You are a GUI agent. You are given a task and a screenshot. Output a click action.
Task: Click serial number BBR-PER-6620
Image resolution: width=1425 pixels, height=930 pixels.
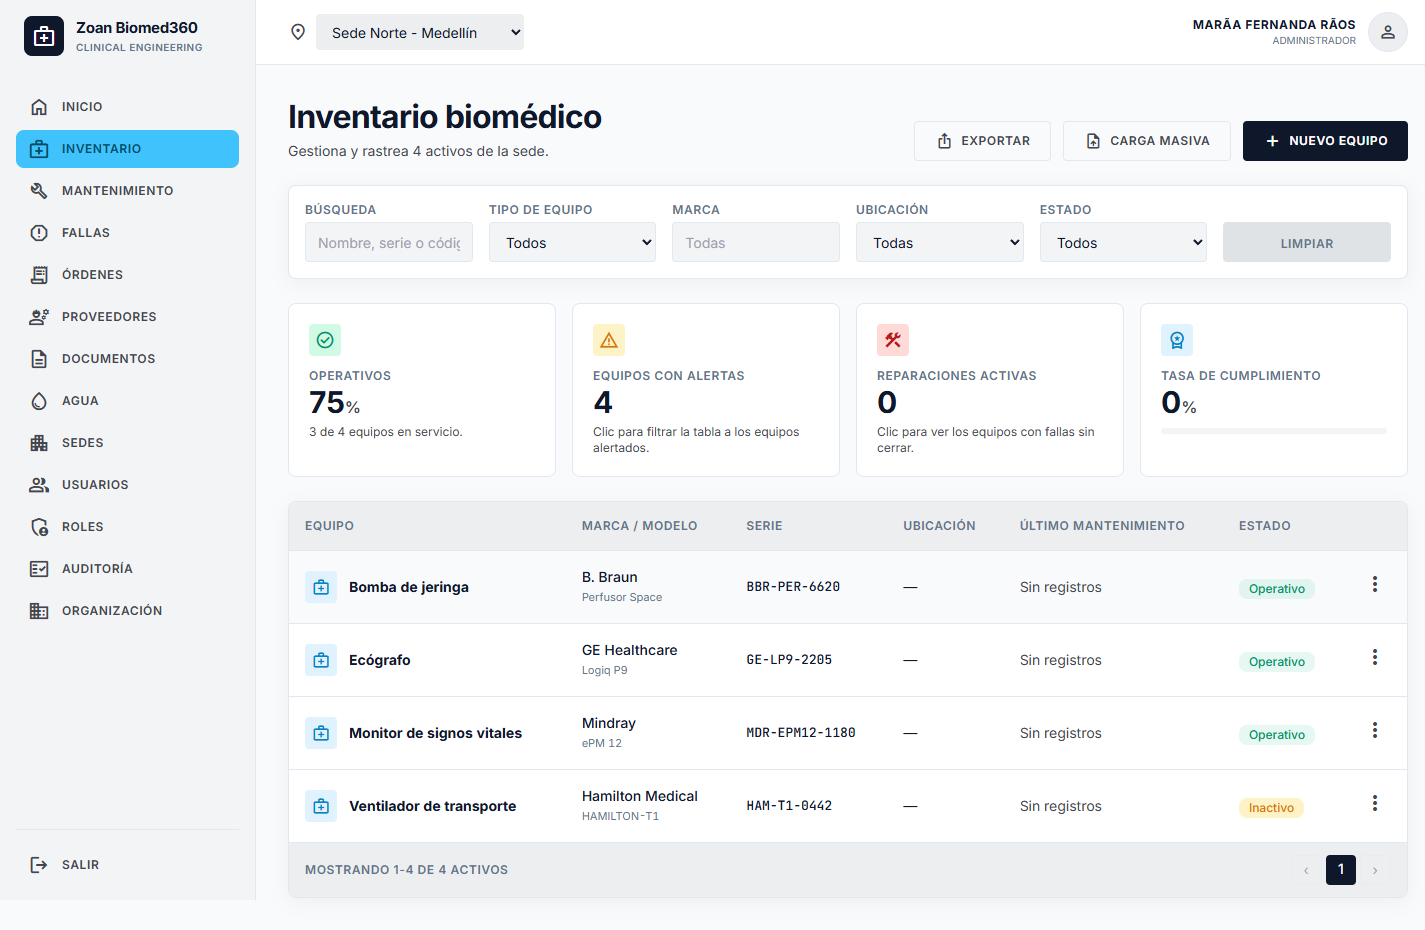(x=793, y=587)
